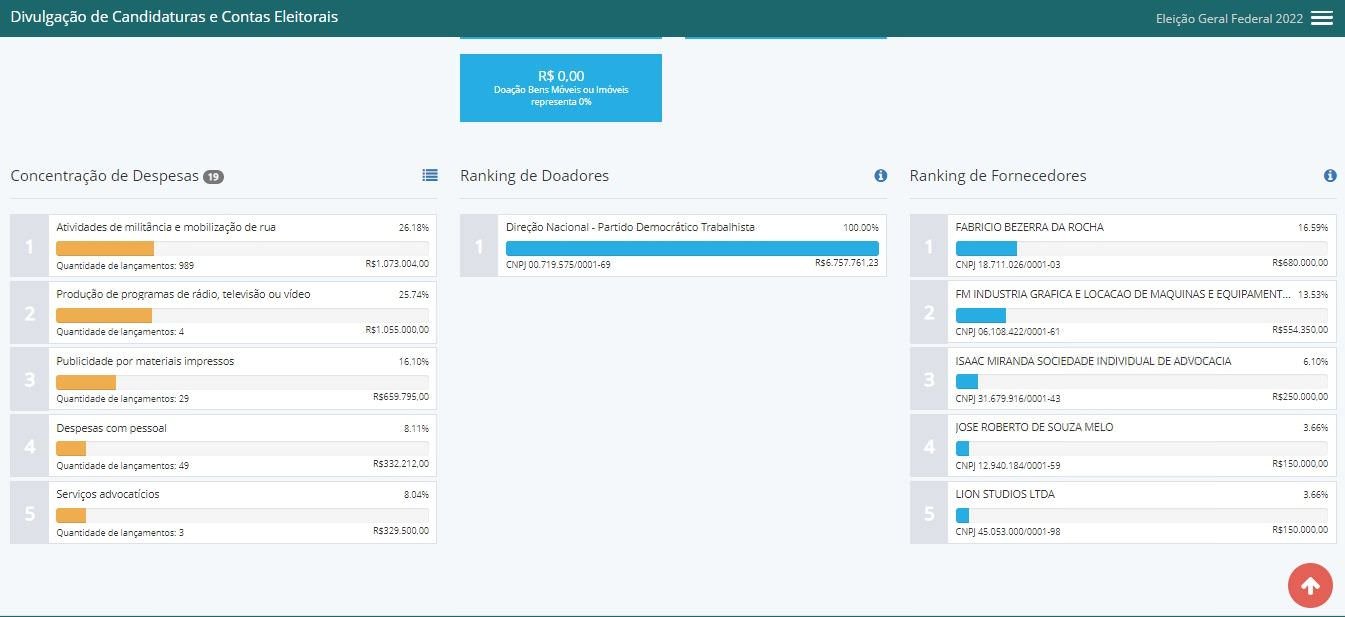1345x617 pixels.
Task: Click the Doação Bens Móveis ou Imóveis card
Action: [x=561, y=88]
